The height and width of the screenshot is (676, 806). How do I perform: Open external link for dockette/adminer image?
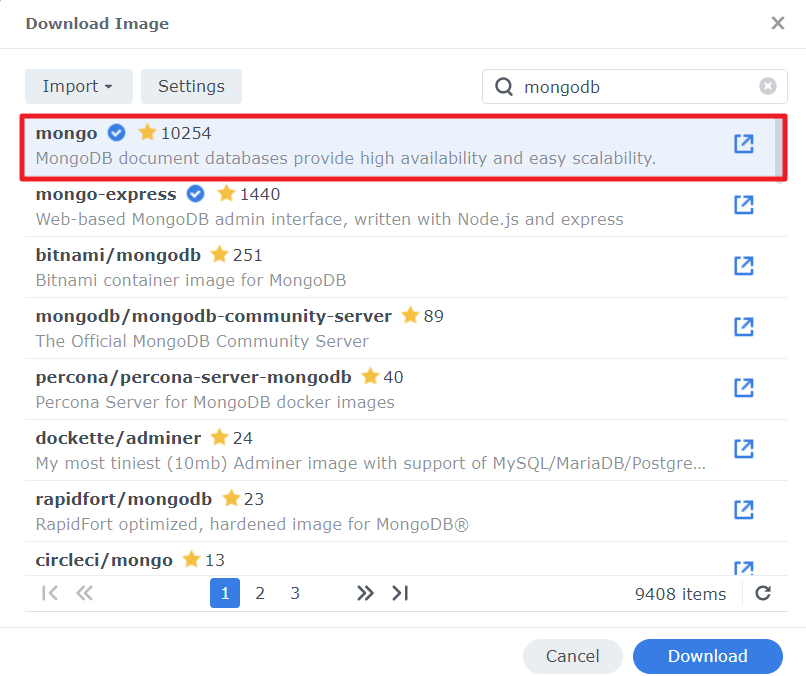[743, 449]
